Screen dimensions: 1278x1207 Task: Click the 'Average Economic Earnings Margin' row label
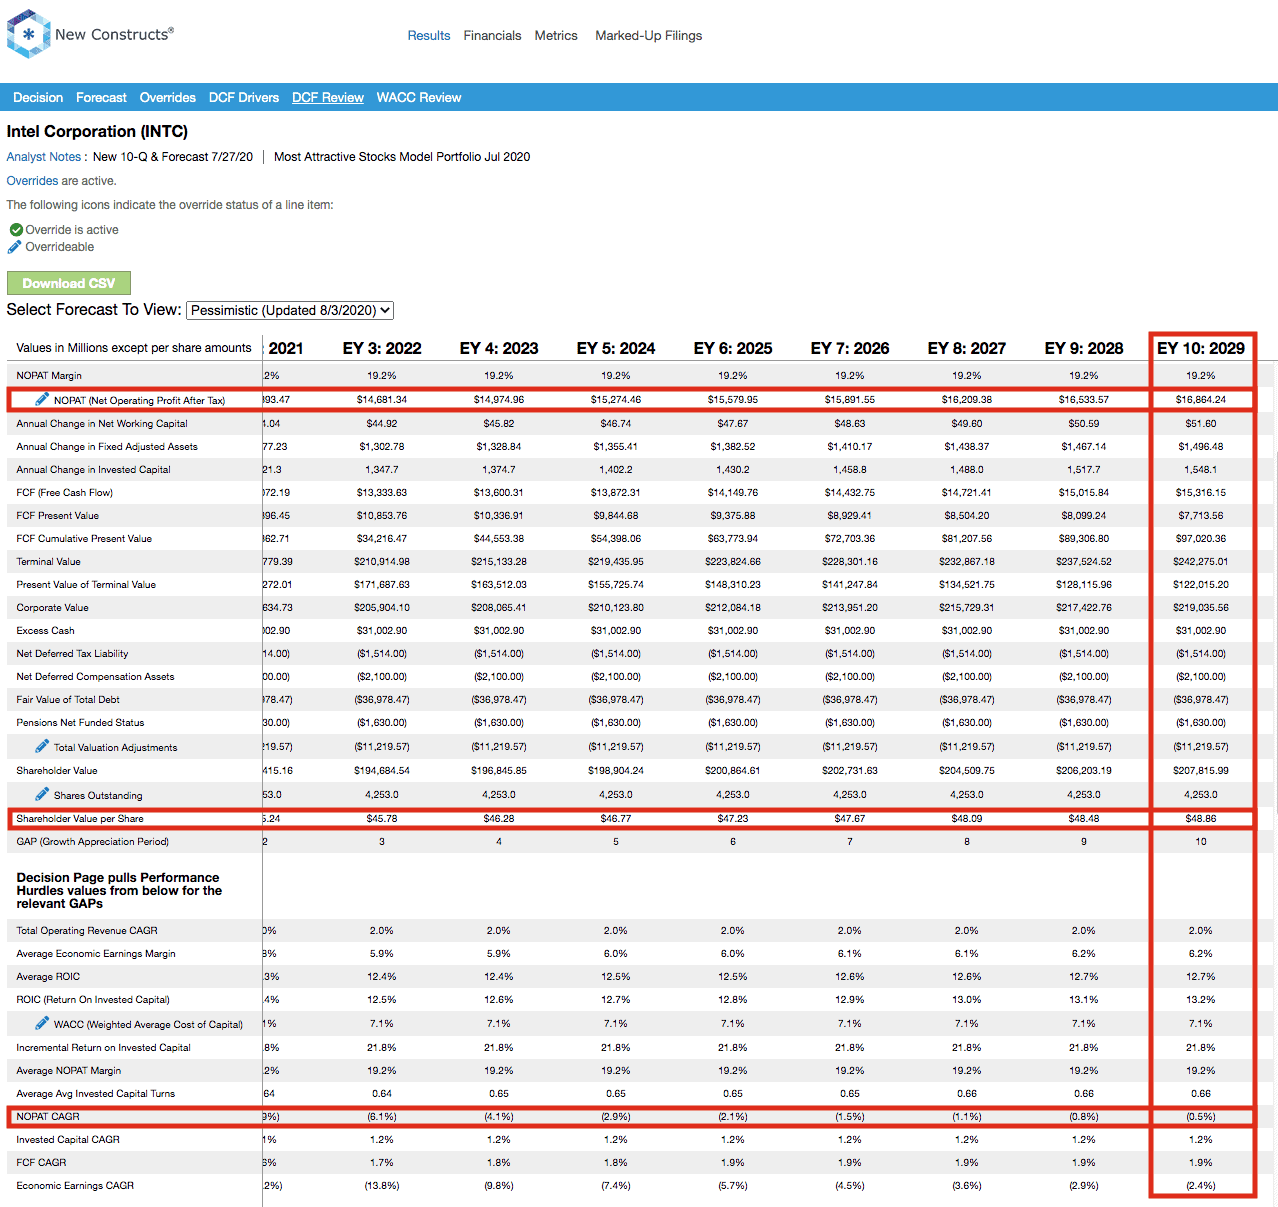point(96,954)
